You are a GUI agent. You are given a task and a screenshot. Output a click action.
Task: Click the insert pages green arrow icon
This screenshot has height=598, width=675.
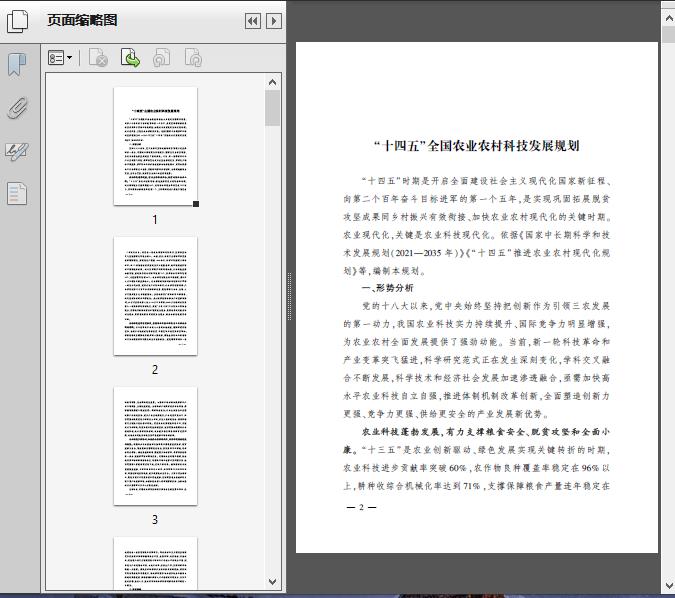[130, 58]
